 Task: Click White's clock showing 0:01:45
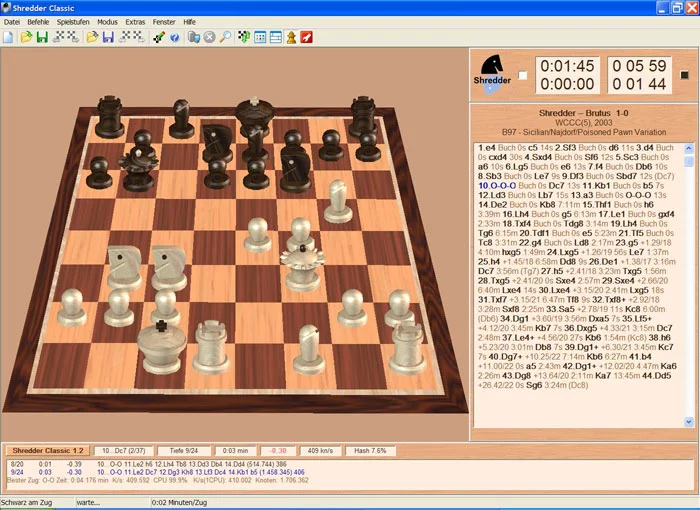[x=567, y=66]
